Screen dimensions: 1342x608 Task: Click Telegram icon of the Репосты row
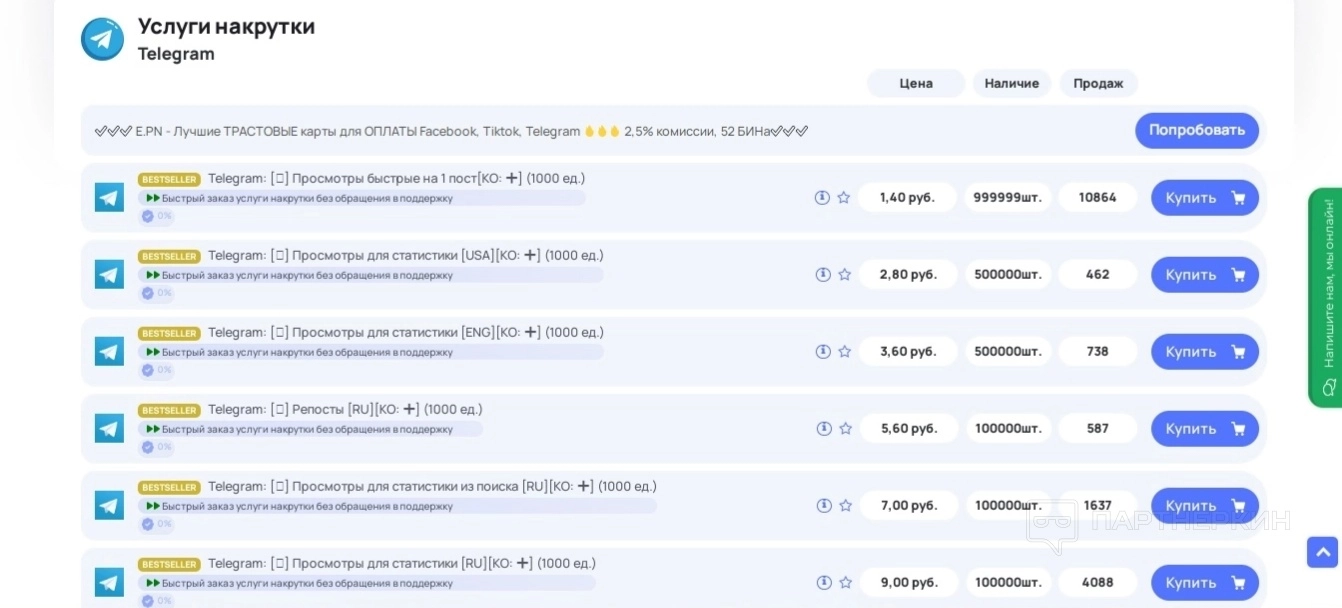click(x=109, y=429)
